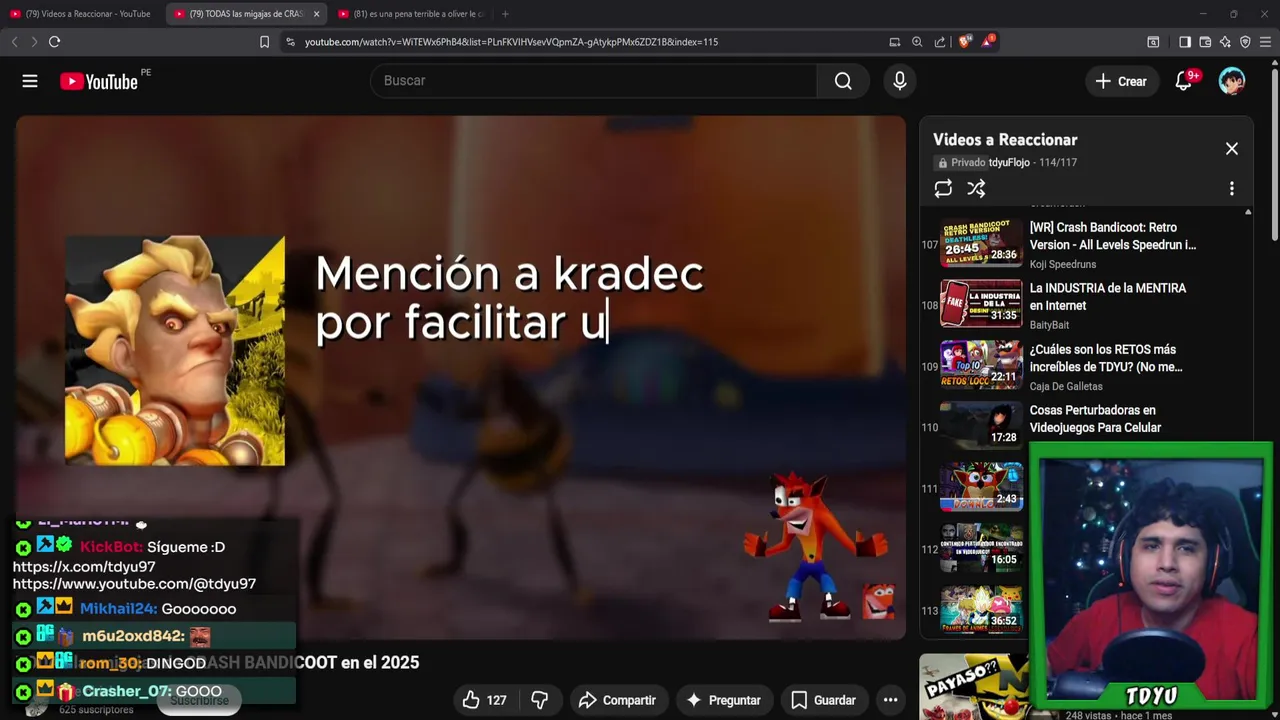Click the address bar URL
The width and height of the screenshot is (1280, 720).
pyautogui.click(x=511, y=42)
